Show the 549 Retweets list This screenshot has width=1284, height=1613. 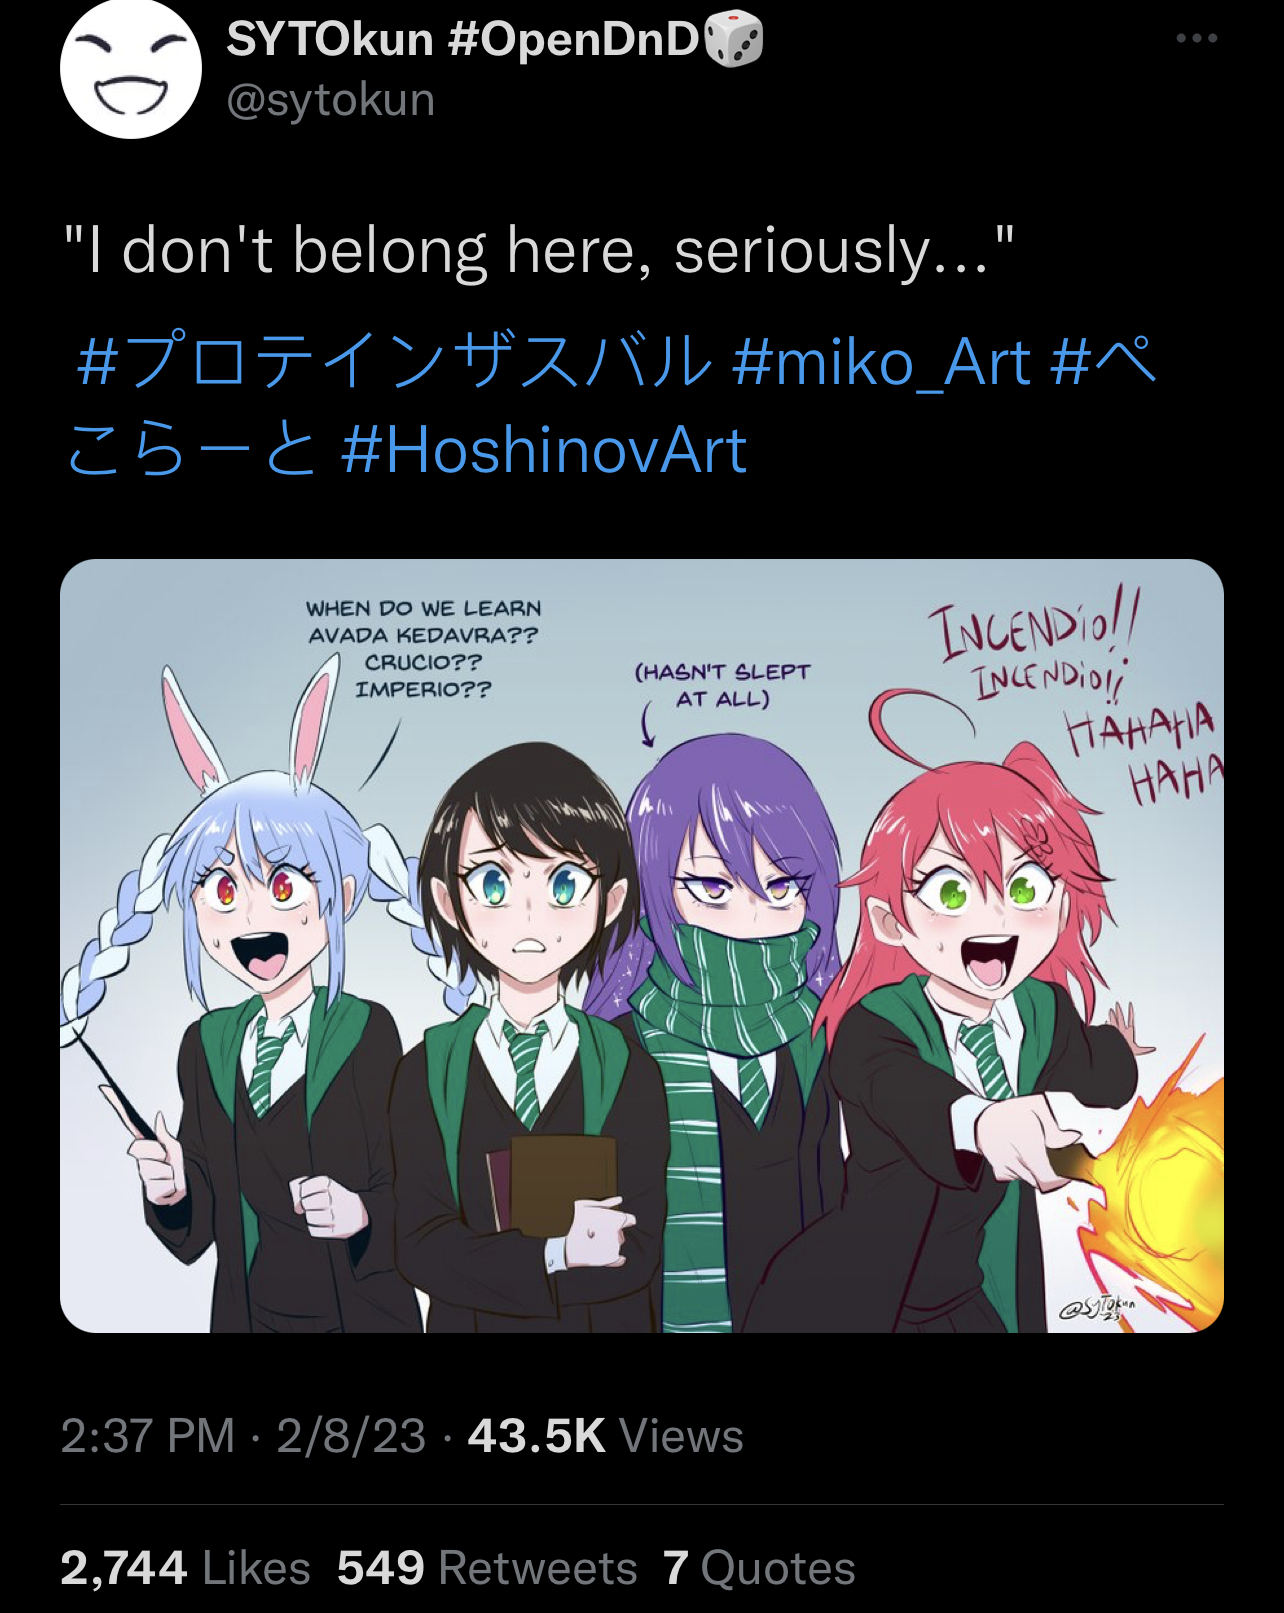coord(487,1568)
